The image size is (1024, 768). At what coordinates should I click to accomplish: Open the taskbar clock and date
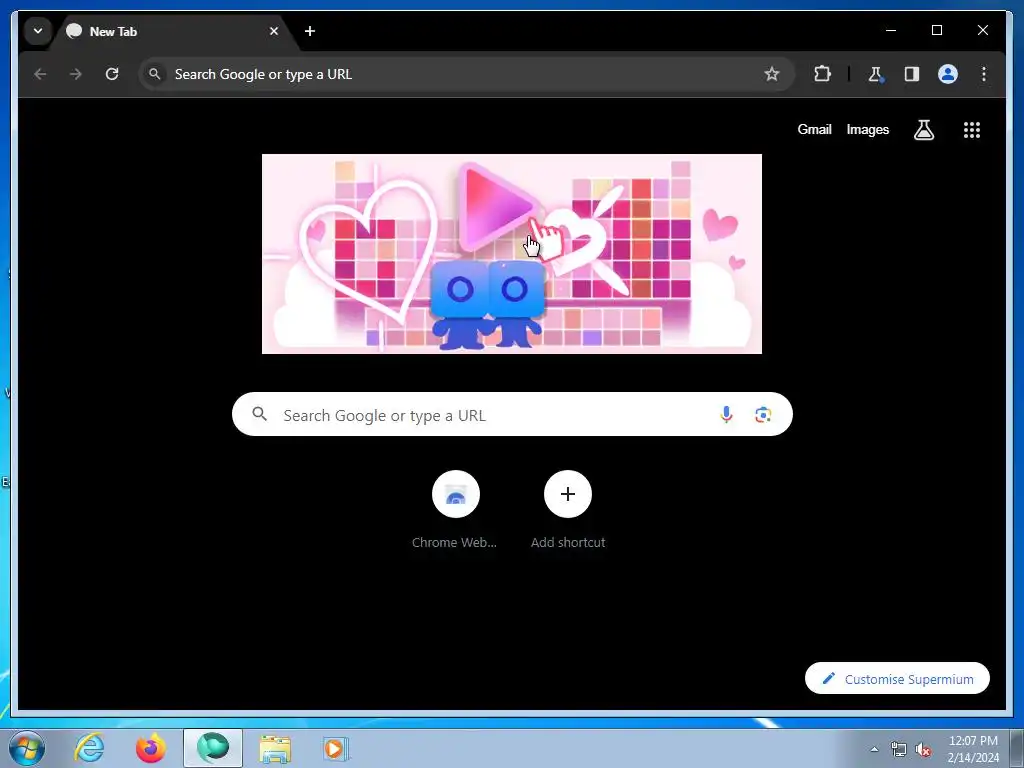(973, 749)
